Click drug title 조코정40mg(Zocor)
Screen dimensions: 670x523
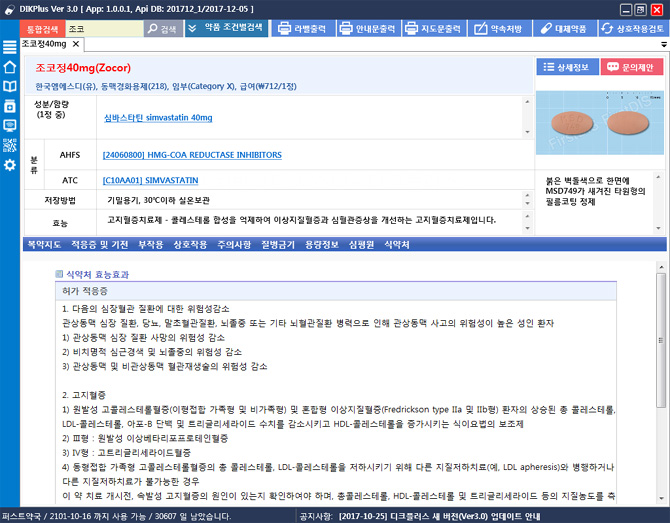tap(83, 68)
